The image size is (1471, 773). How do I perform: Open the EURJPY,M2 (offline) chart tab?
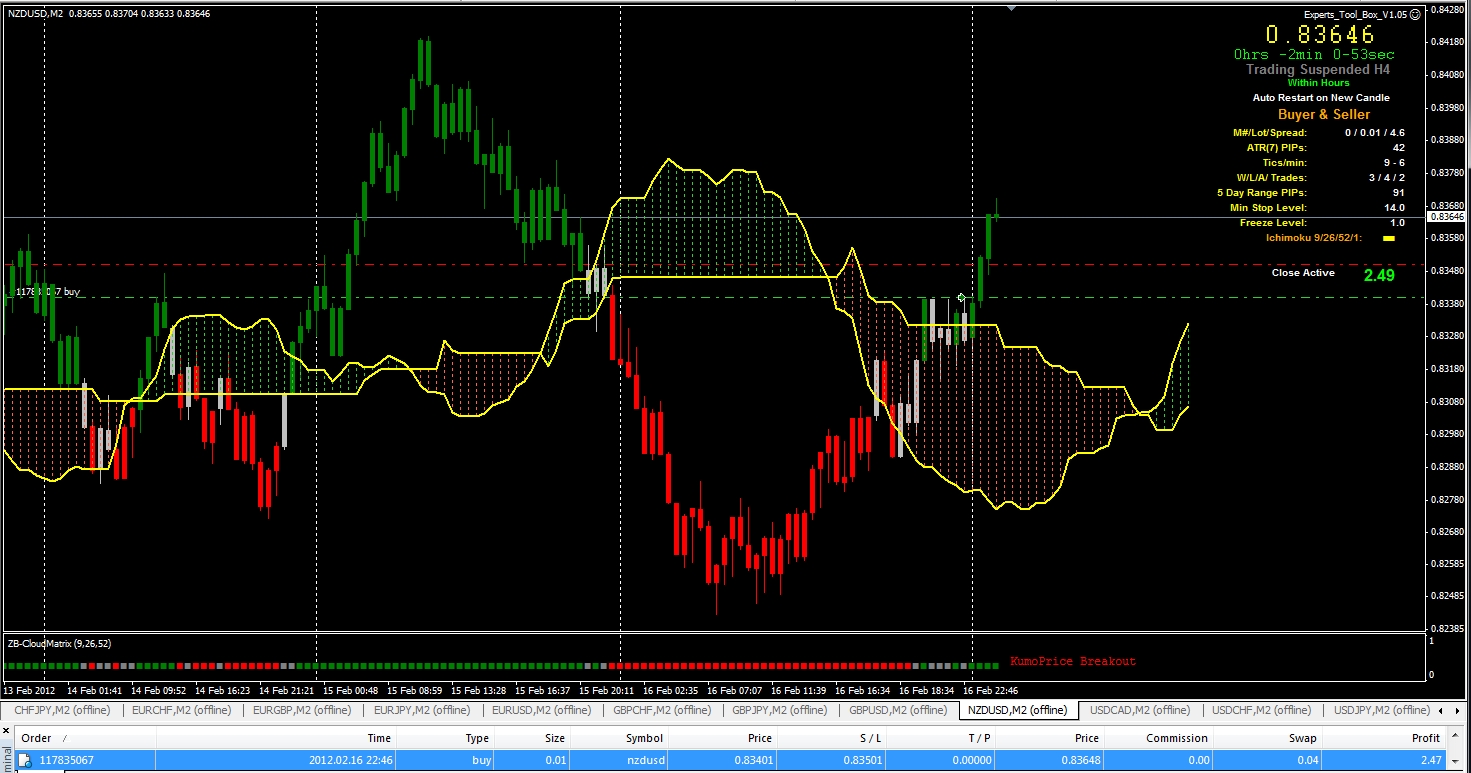[421, 710]
